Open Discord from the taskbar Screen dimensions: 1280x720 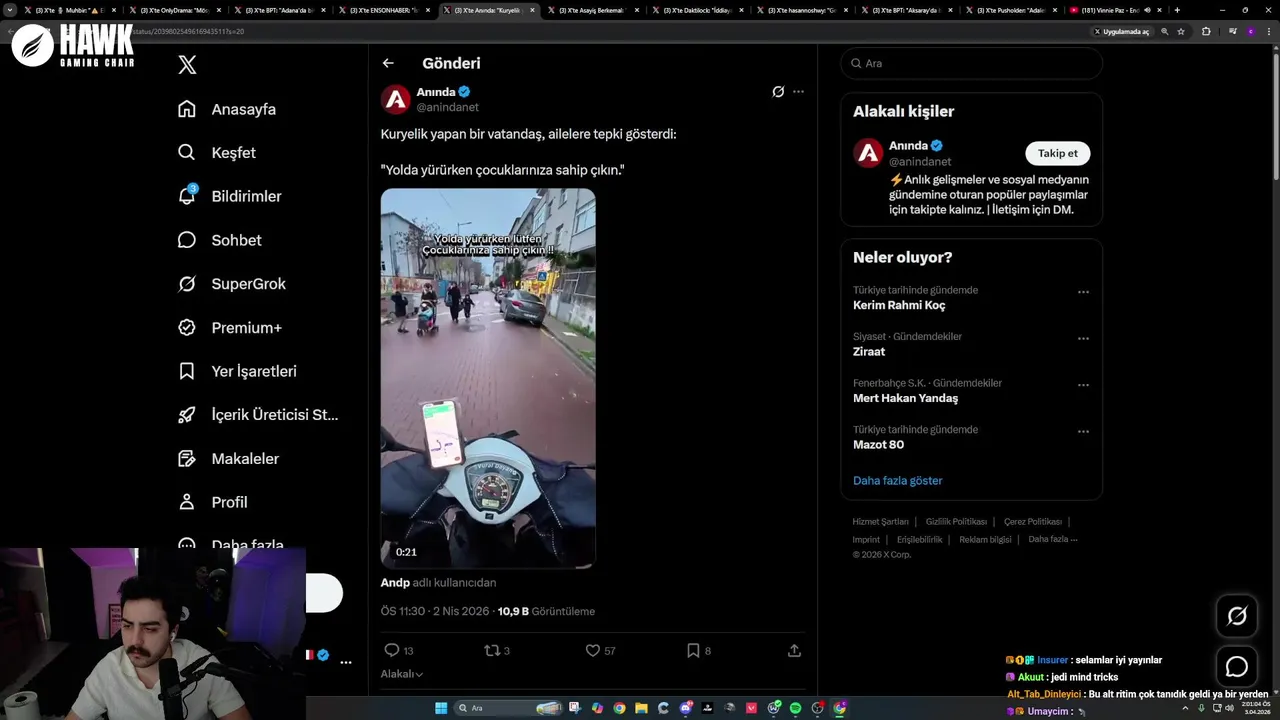point(686,708)
